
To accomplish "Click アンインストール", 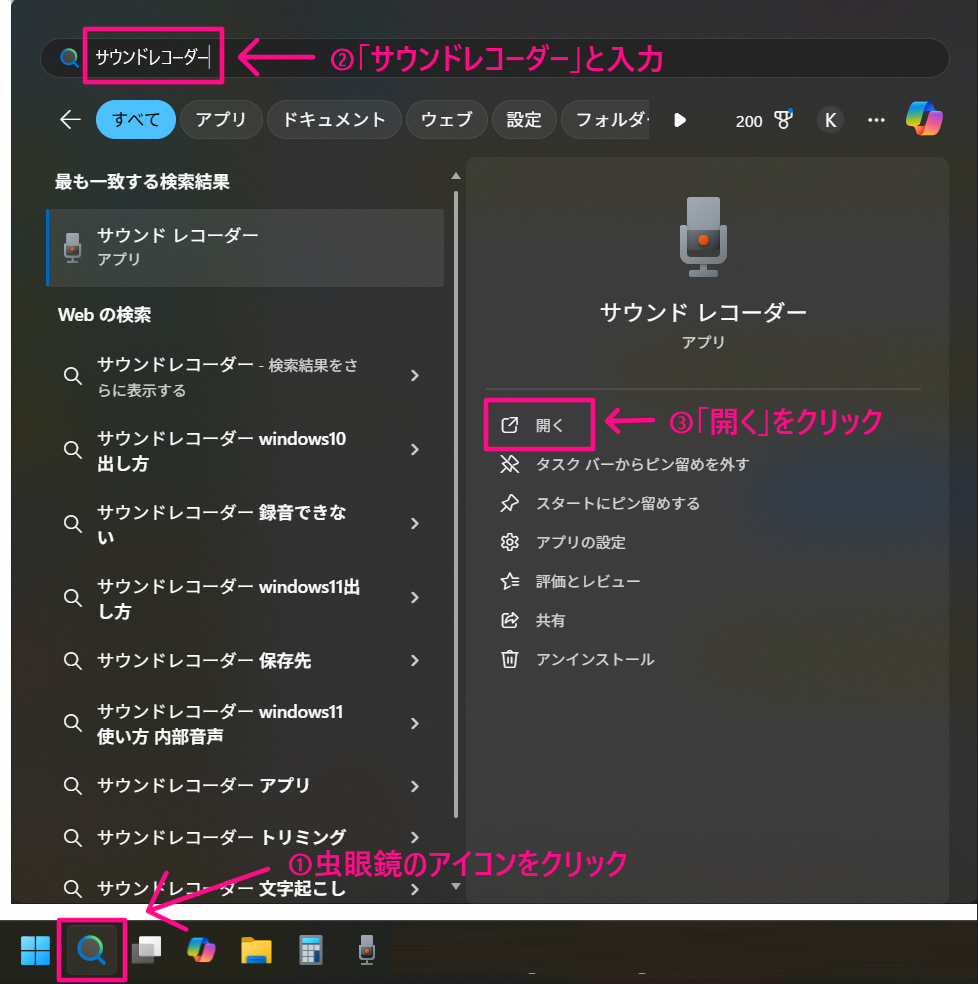I will coord(577,659).
